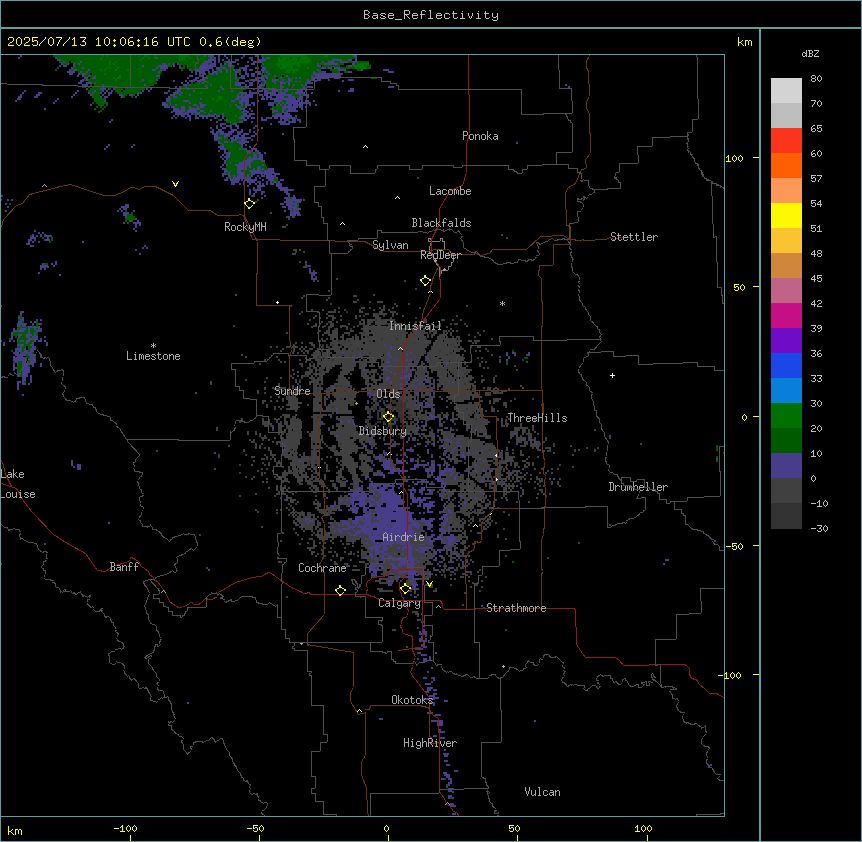This screenshot has height=842, width=862.
Task: Click the white plus marker north of Drumheller
Action: tap(612, 375)
